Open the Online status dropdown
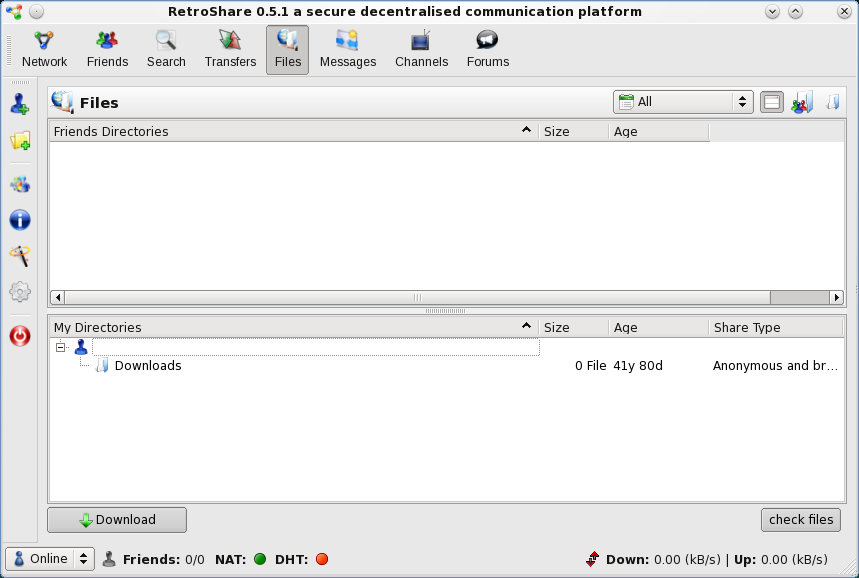Screen dimensions: 859x578 pyautogui.click(x=50, y=559)
